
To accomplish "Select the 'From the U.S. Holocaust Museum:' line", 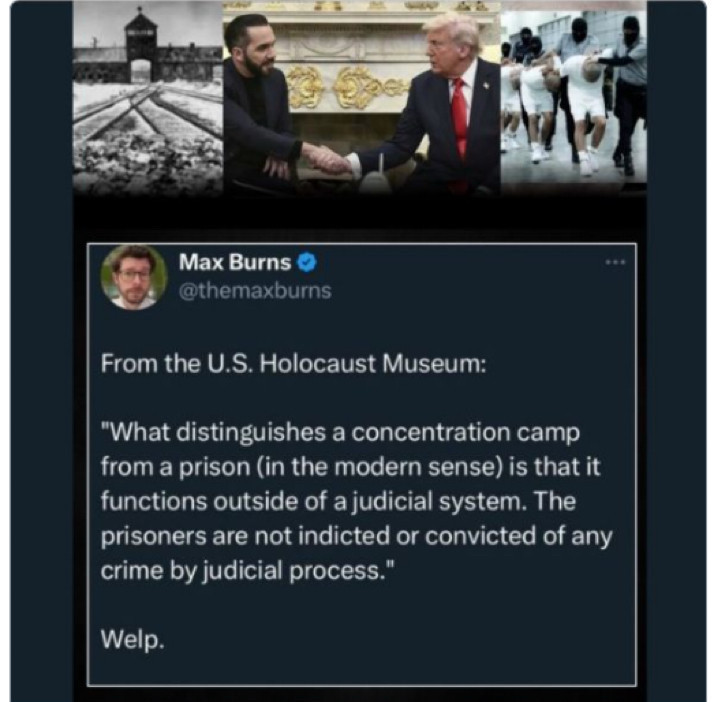I will pos(294,364).
